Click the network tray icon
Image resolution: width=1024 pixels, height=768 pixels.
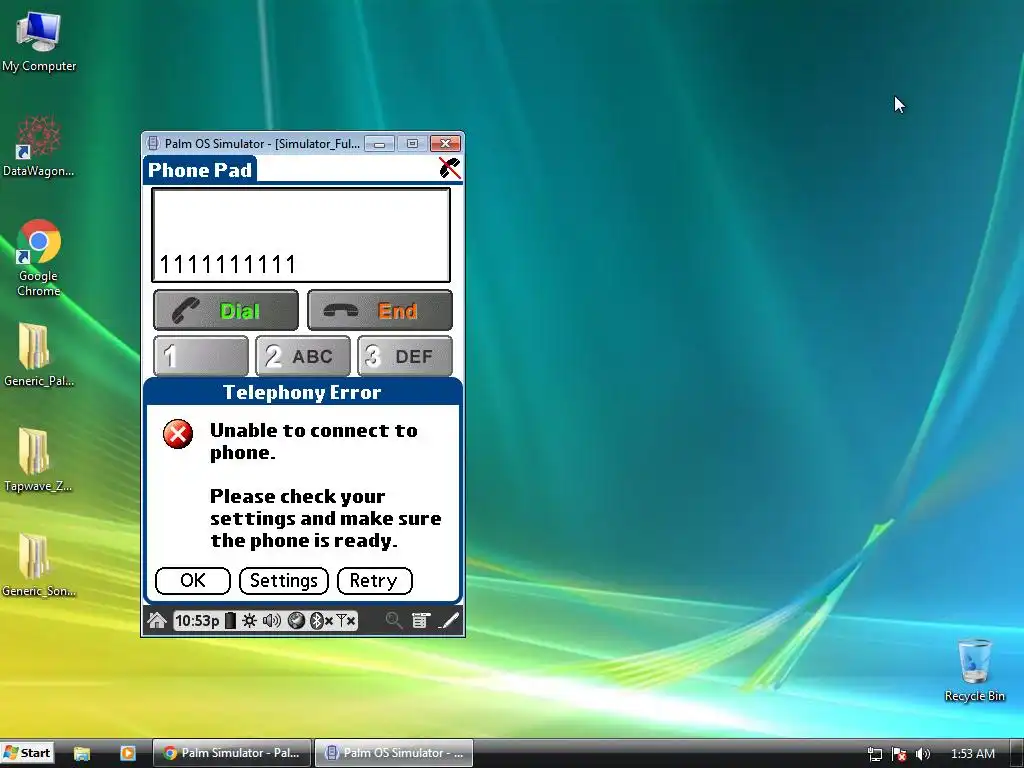click(874, 754)
